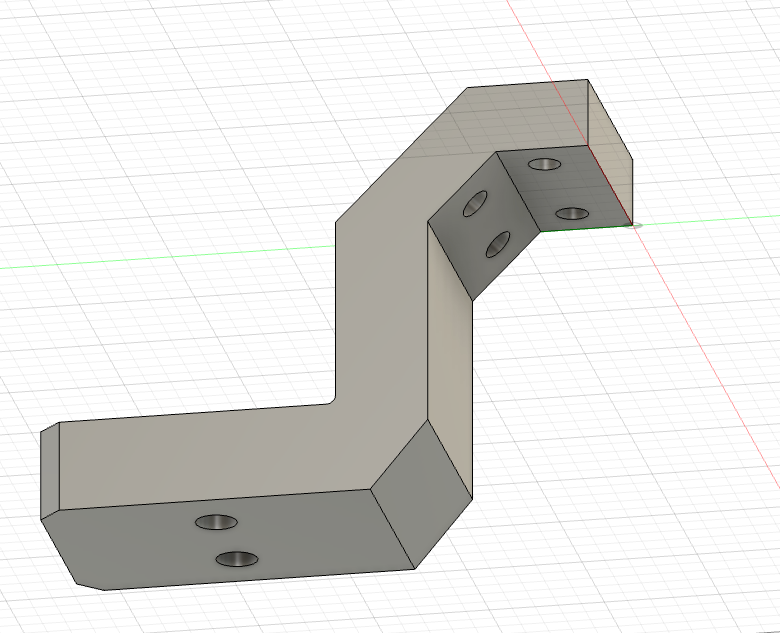Select the lower hole on the bottom flange face
Viewport: 780px width, 633px height.
tap(237, 558)
